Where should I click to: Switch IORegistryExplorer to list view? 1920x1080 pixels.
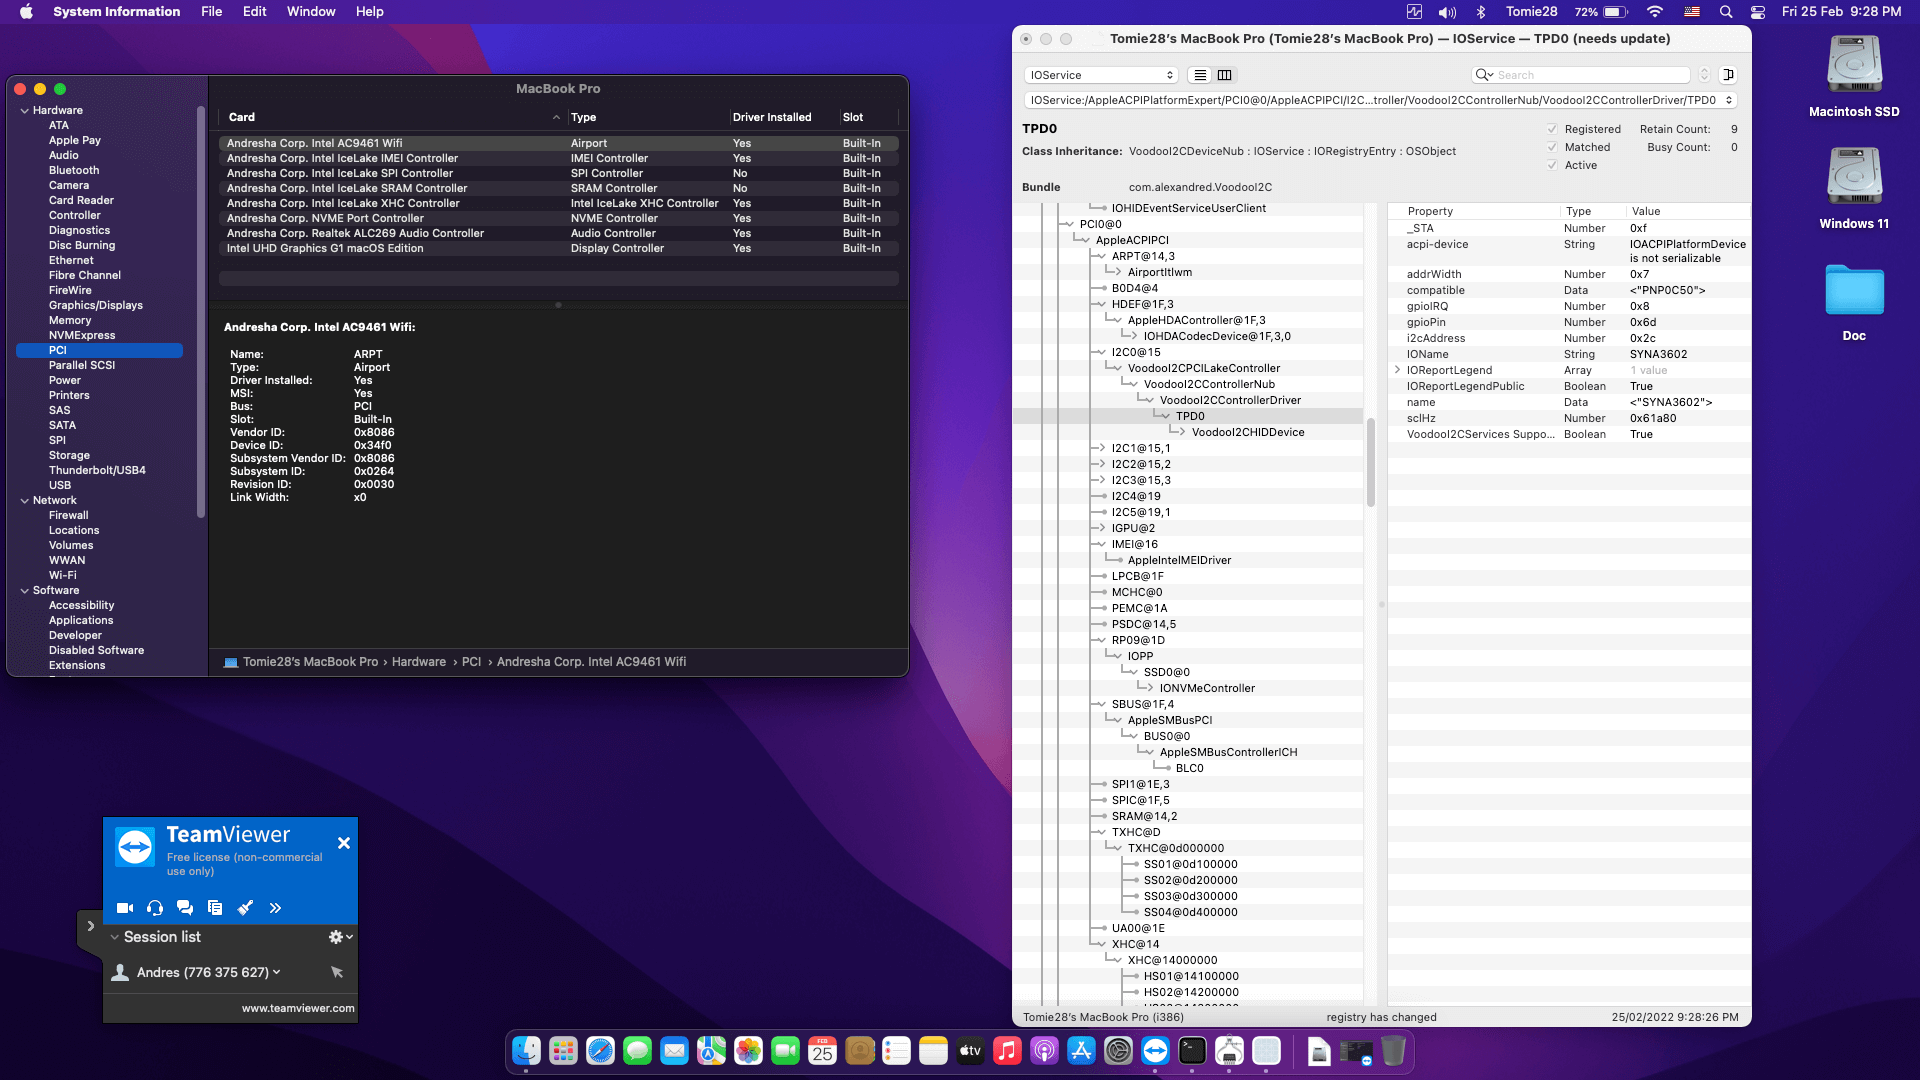pos(1200,75)
